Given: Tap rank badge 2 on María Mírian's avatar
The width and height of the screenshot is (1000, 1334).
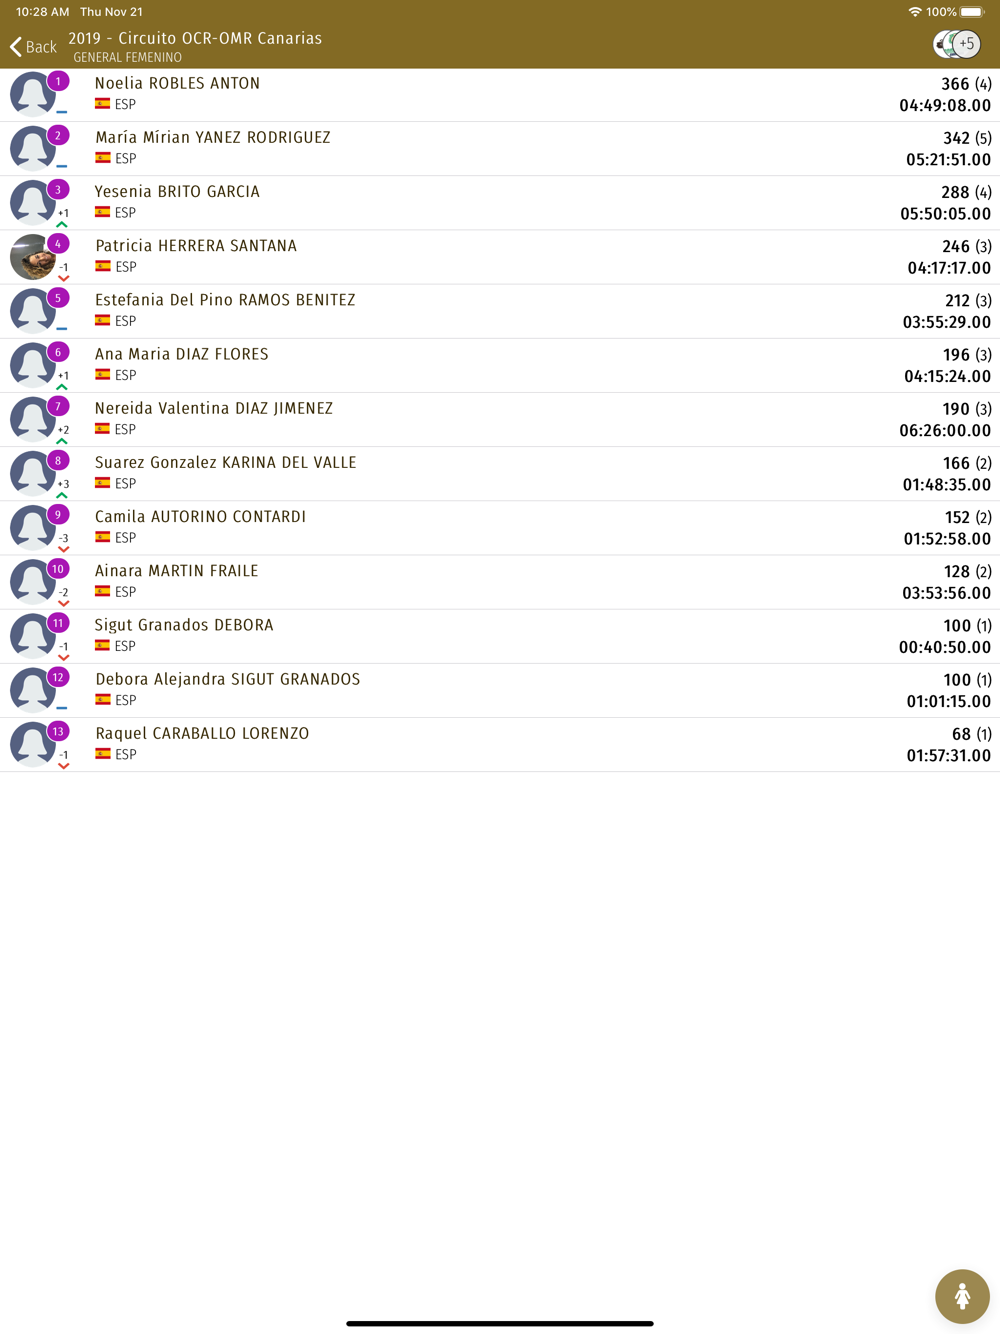Looking at the screenshot, I should [58, 135].
